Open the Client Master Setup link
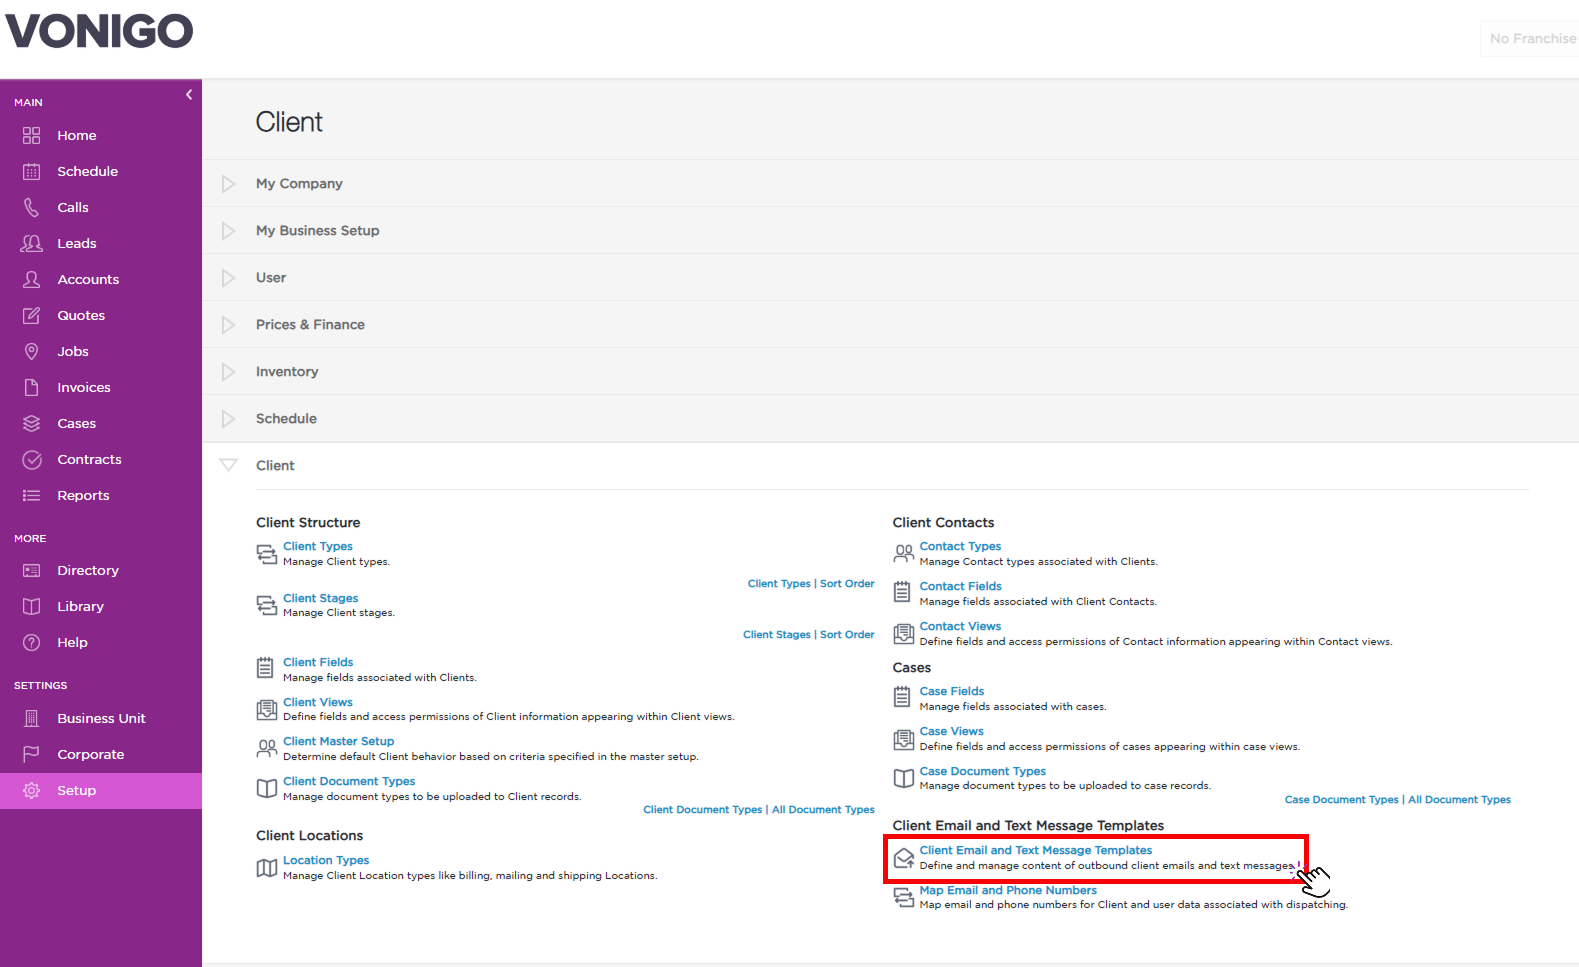The image size is (1579, 967). (338, 741)
